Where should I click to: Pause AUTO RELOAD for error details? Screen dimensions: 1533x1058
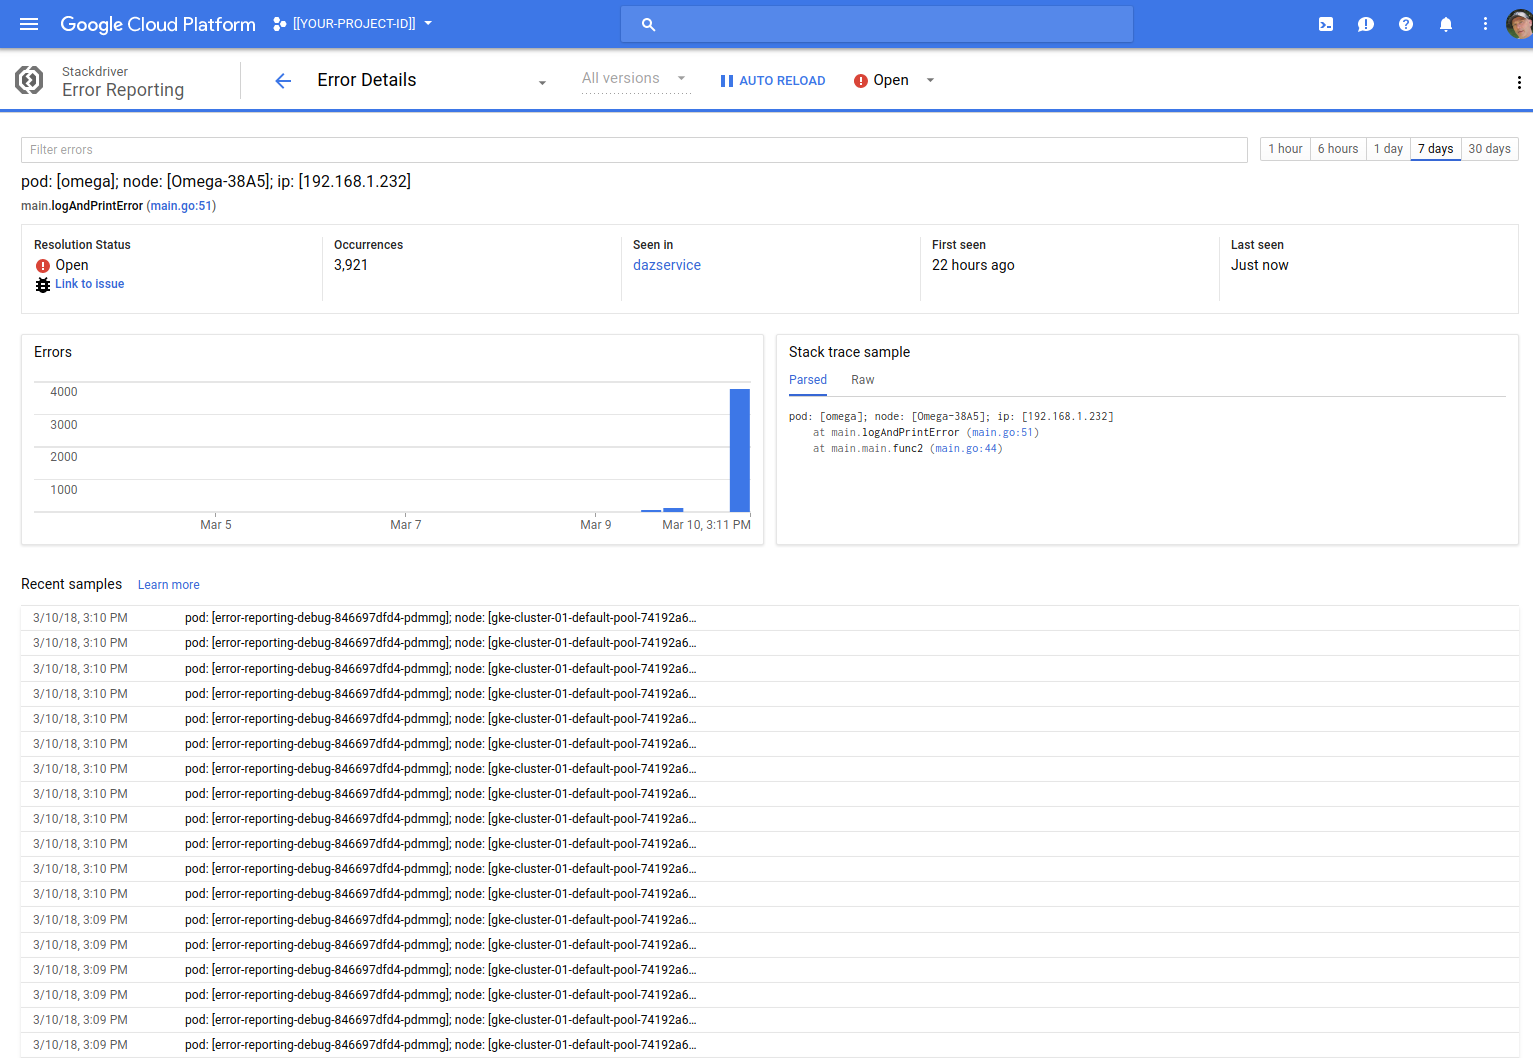point(772,80)
